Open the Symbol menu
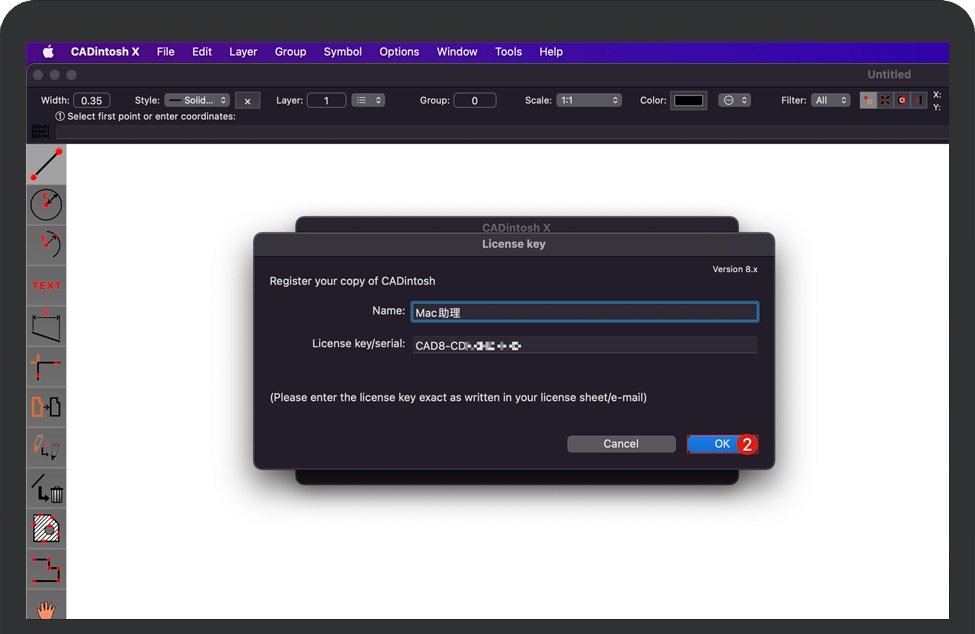The width and height of the screenshot is (975, 634). 343,52
